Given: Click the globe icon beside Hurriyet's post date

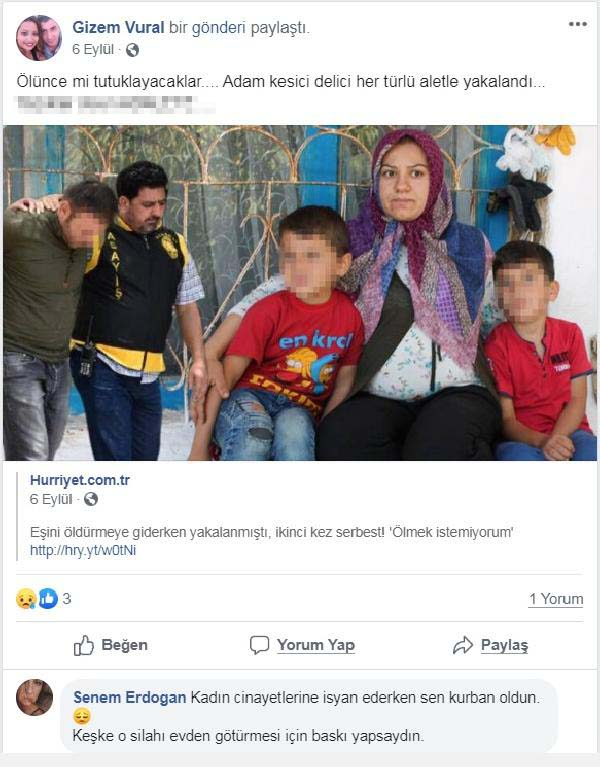Looking at the screenshot, I should (91, 499).
